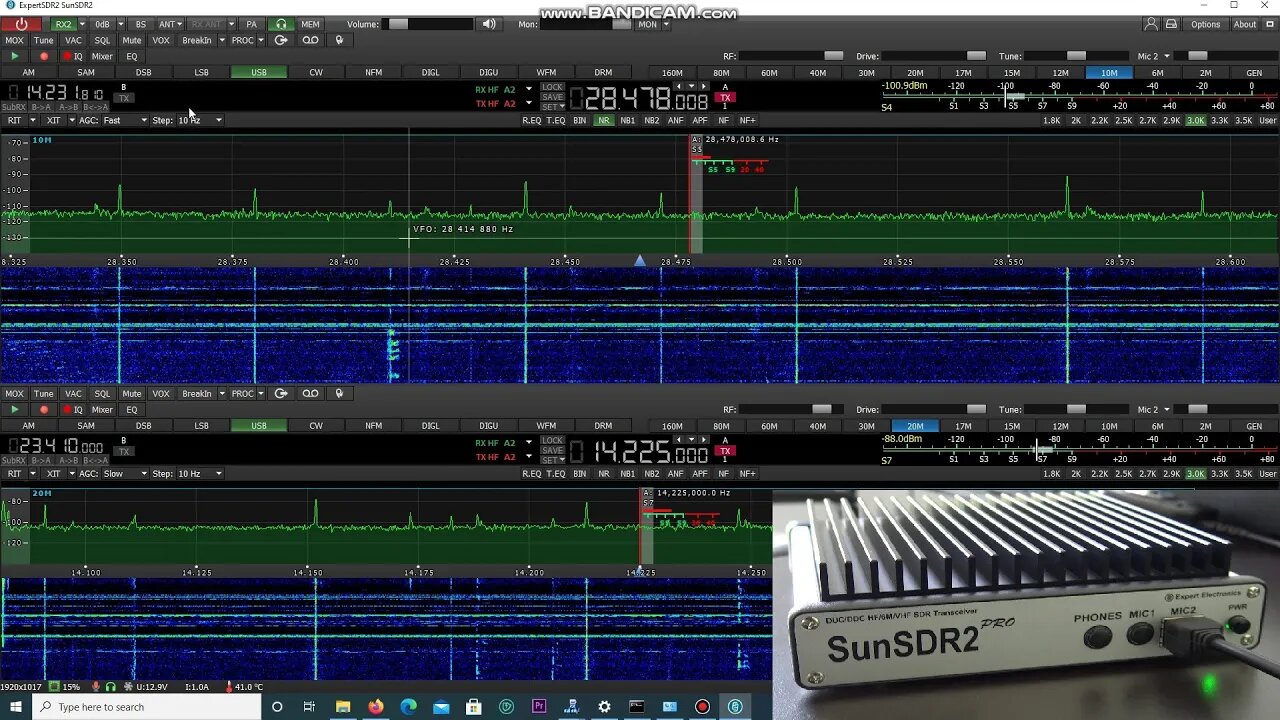Toggle ANF in the 20M panel
Viewport: 1280px width, 720px height.
[675, 473]
